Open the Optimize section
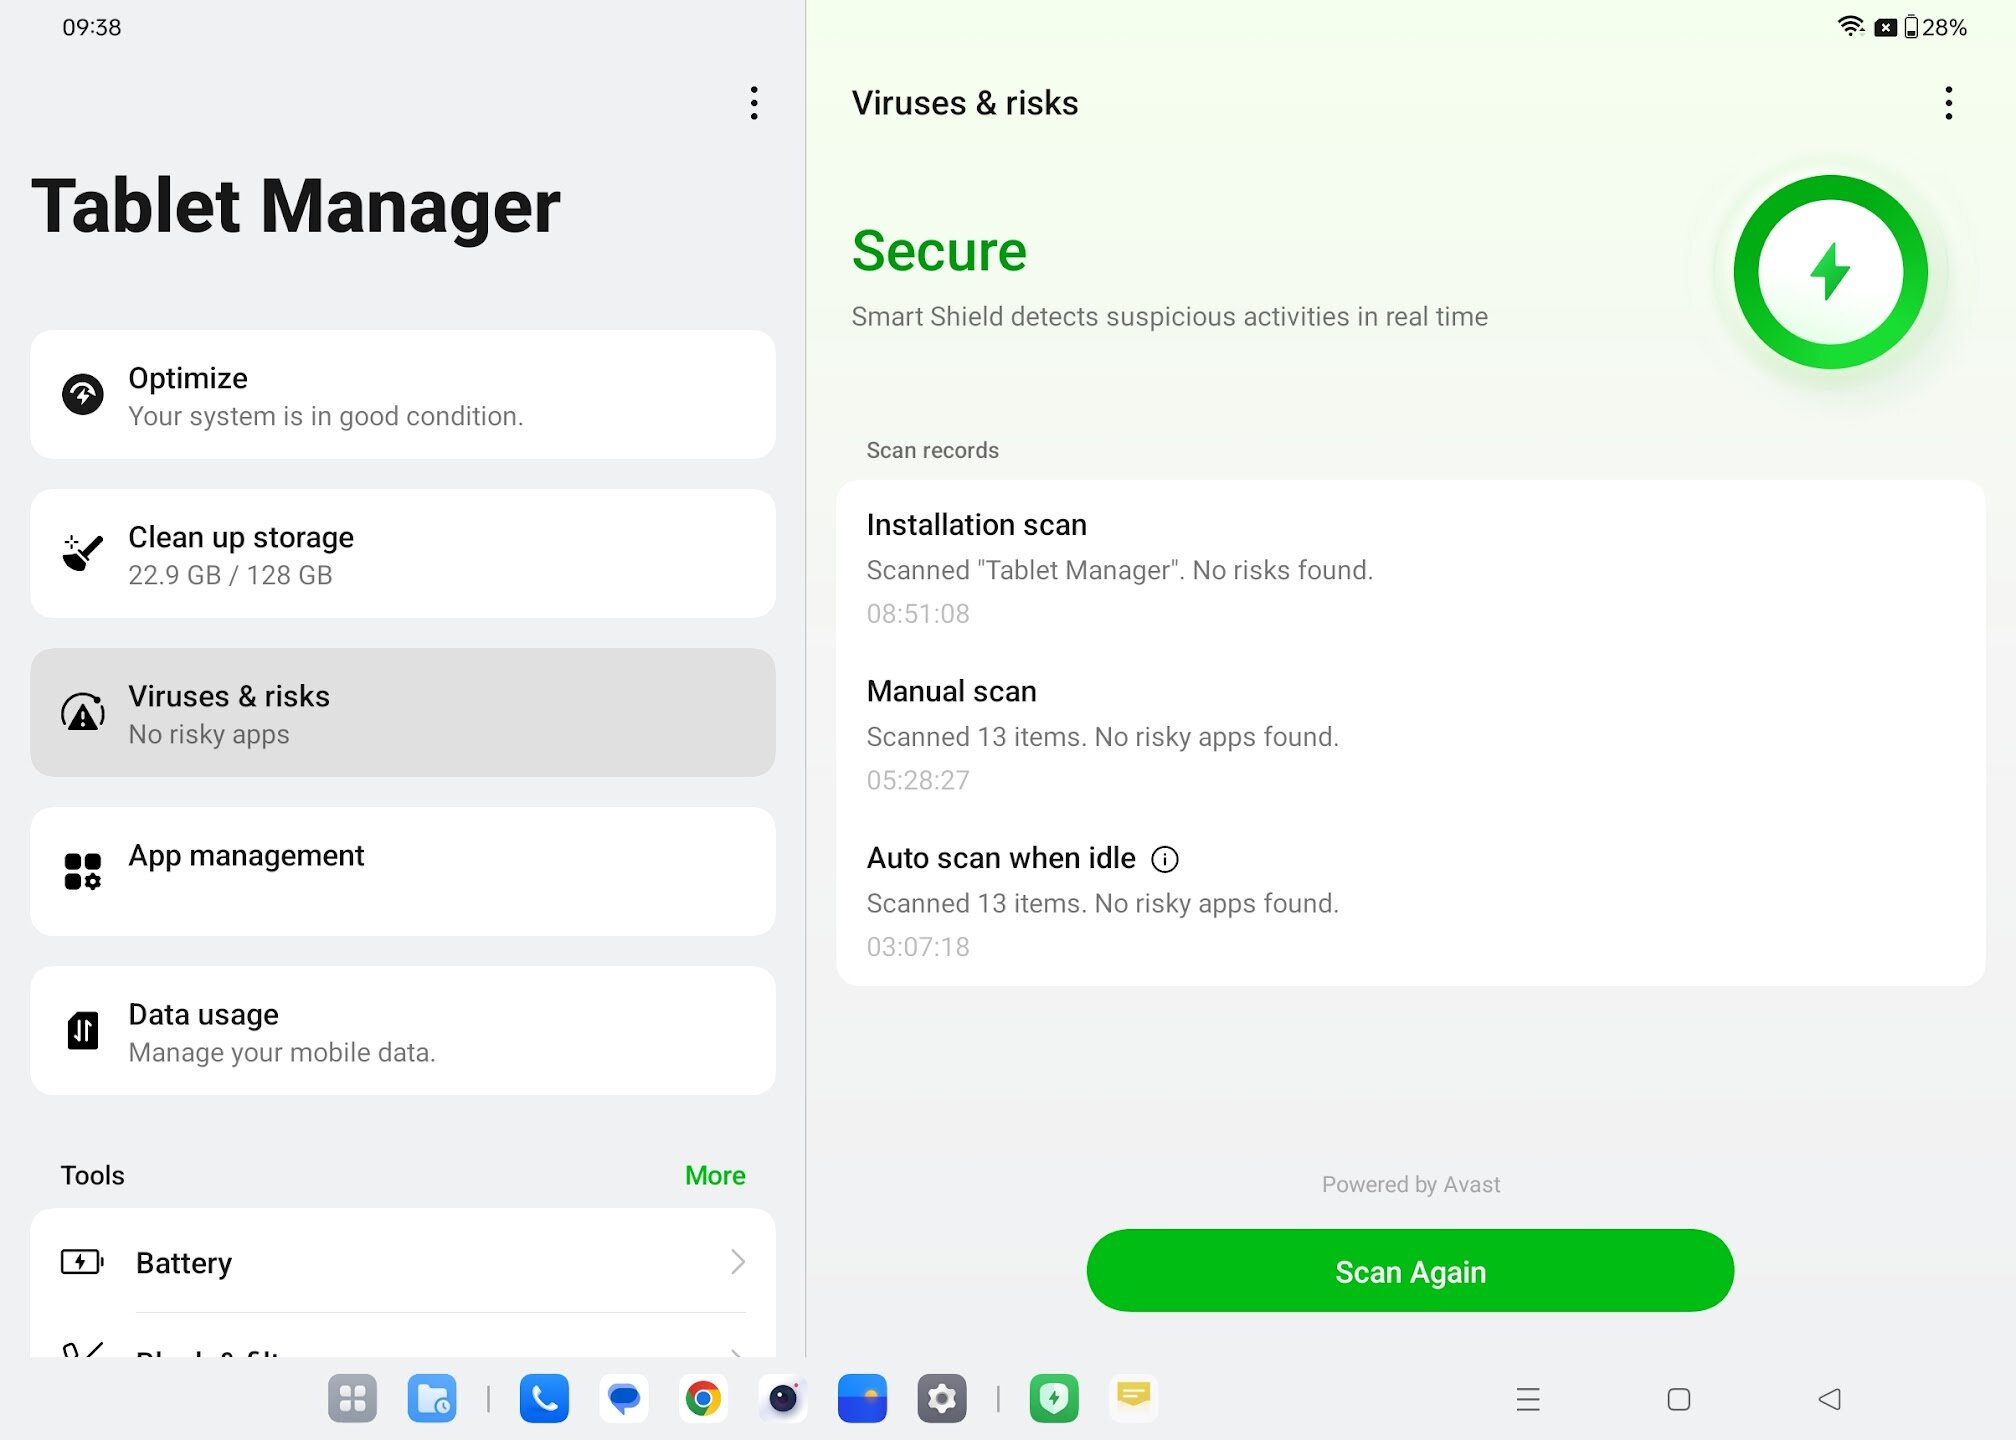2016x1440 pixels. 402,395
